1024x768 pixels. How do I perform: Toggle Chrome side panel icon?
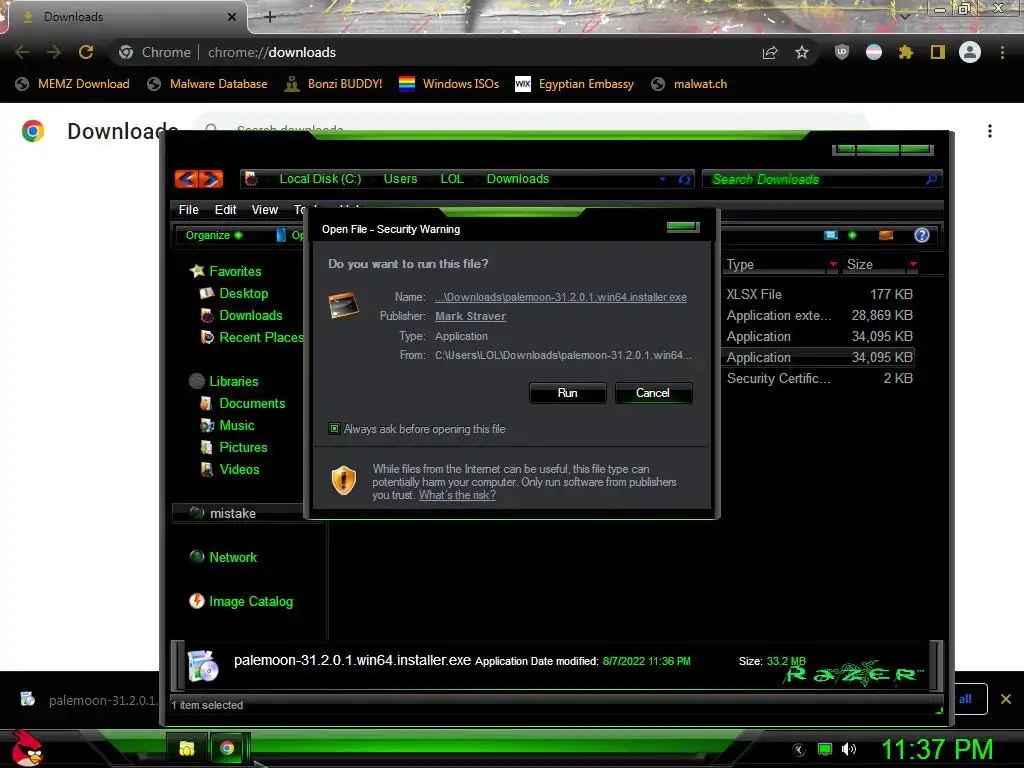pyautogui.click(x=938, y=52)
